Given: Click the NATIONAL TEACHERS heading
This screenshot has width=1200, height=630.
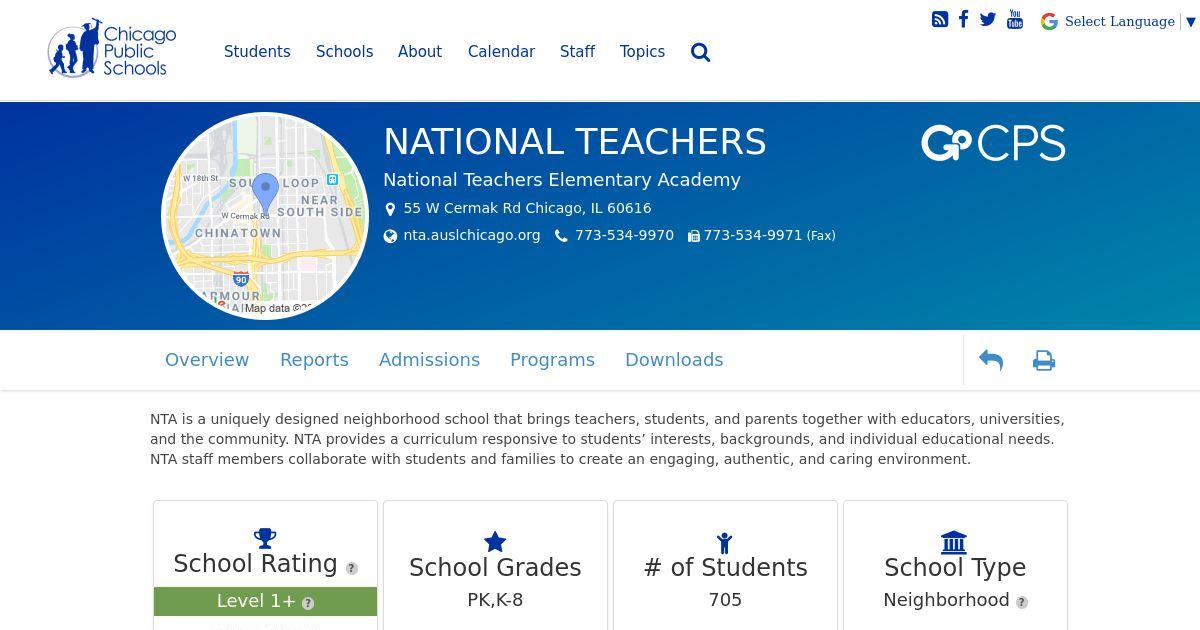Looking at the screenshot, I should pyautogui.click(x=575, y=142).
